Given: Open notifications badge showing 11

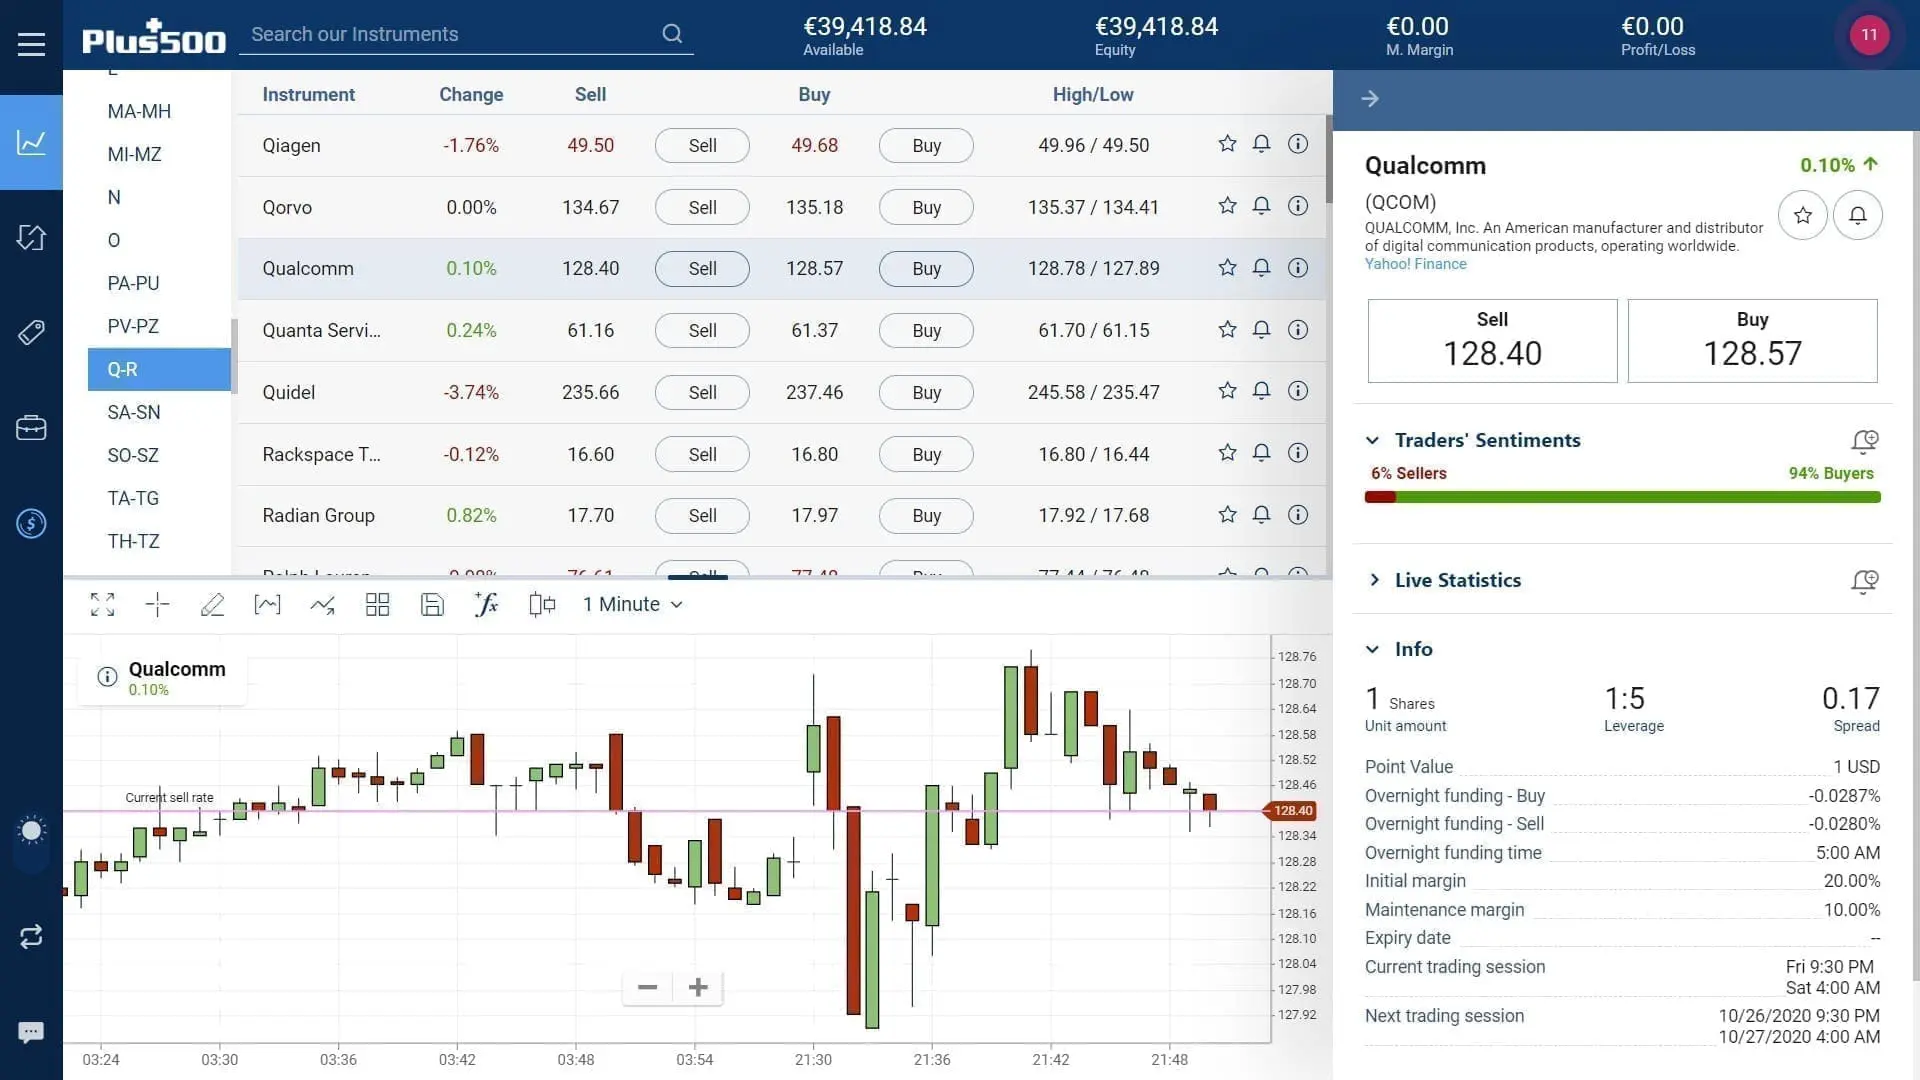Looking at the screenshot, I should coord(1869,35).
